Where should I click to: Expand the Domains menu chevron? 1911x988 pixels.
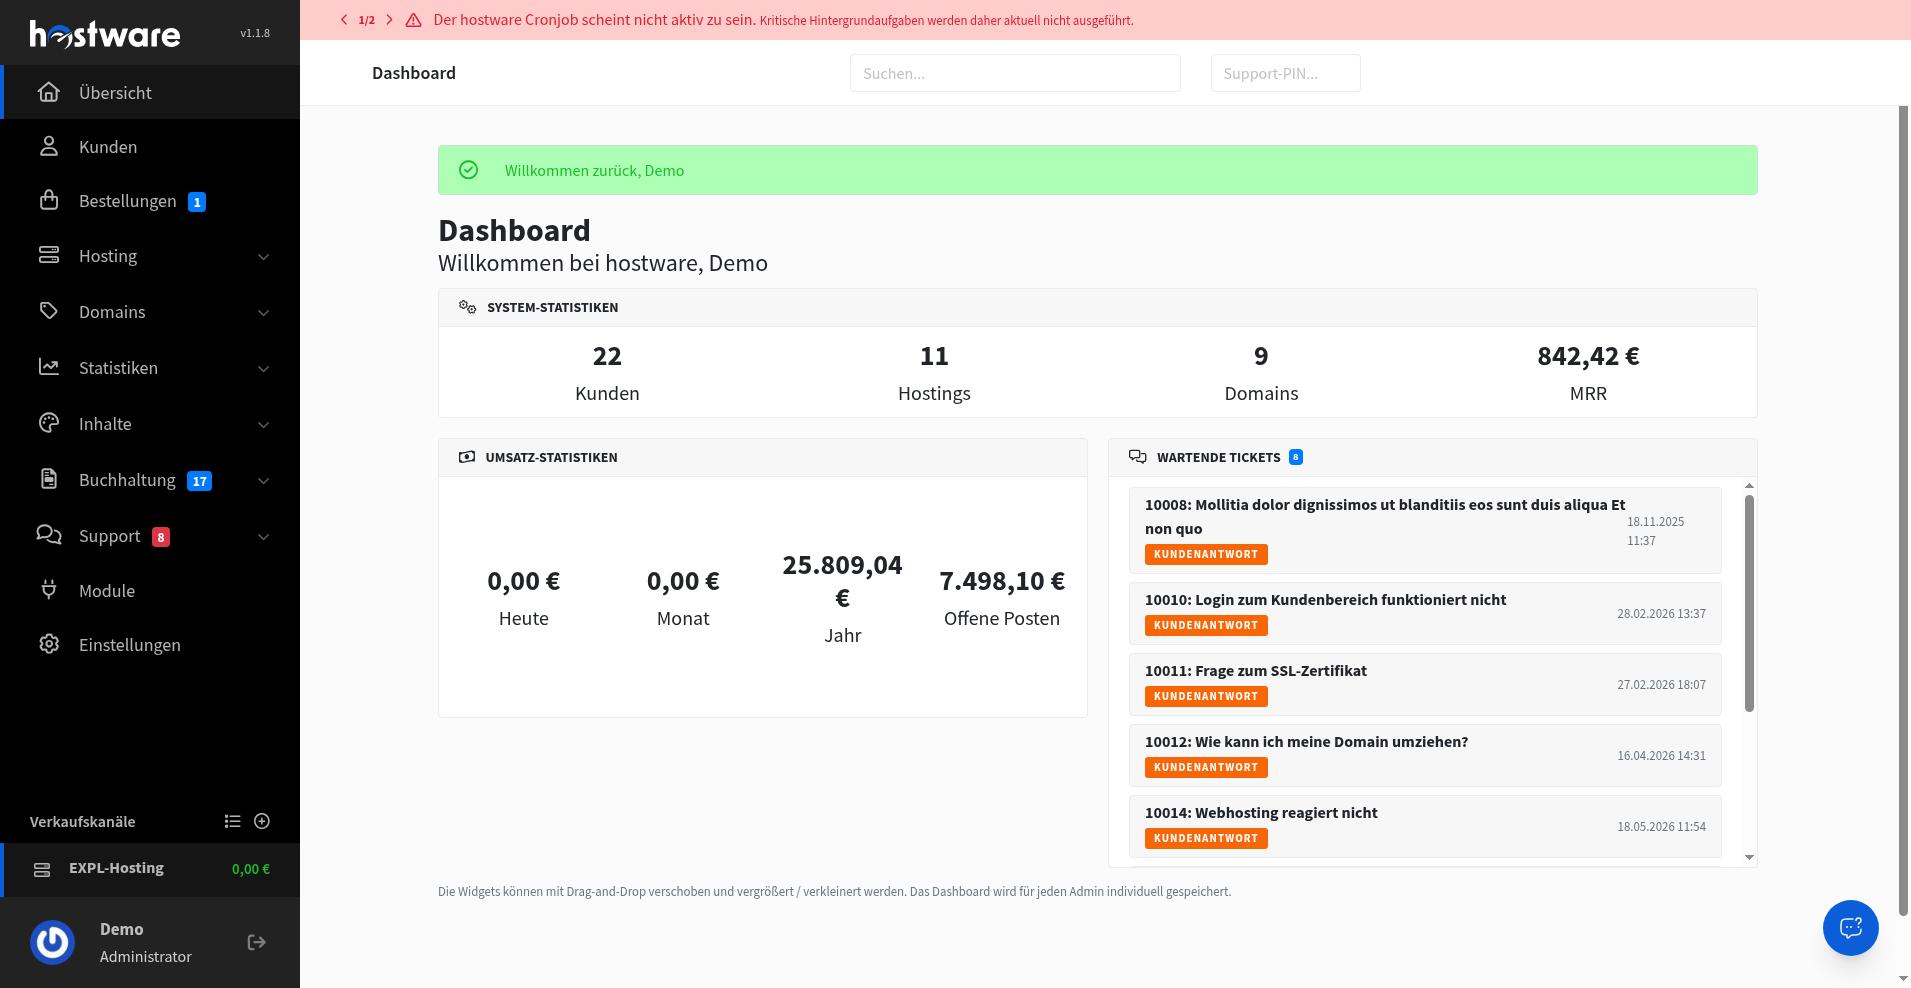tap(263, 313)
